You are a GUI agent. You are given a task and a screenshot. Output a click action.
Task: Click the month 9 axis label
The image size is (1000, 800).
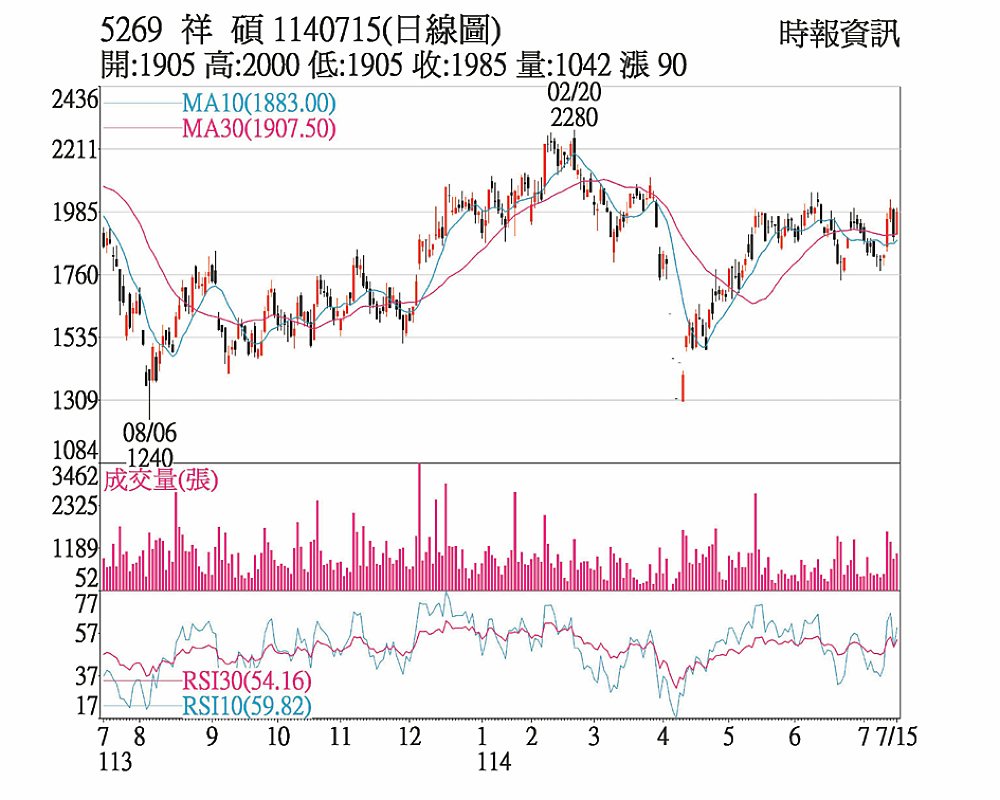tap(212, 737)
